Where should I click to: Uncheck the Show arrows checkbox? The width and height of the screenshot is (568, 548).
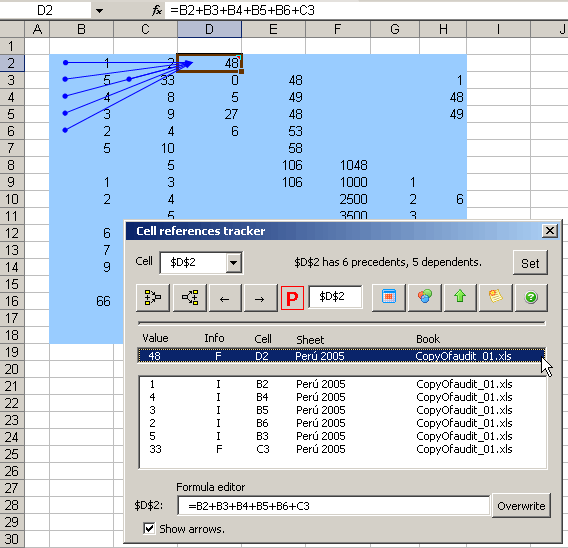(x=149, y=528)
